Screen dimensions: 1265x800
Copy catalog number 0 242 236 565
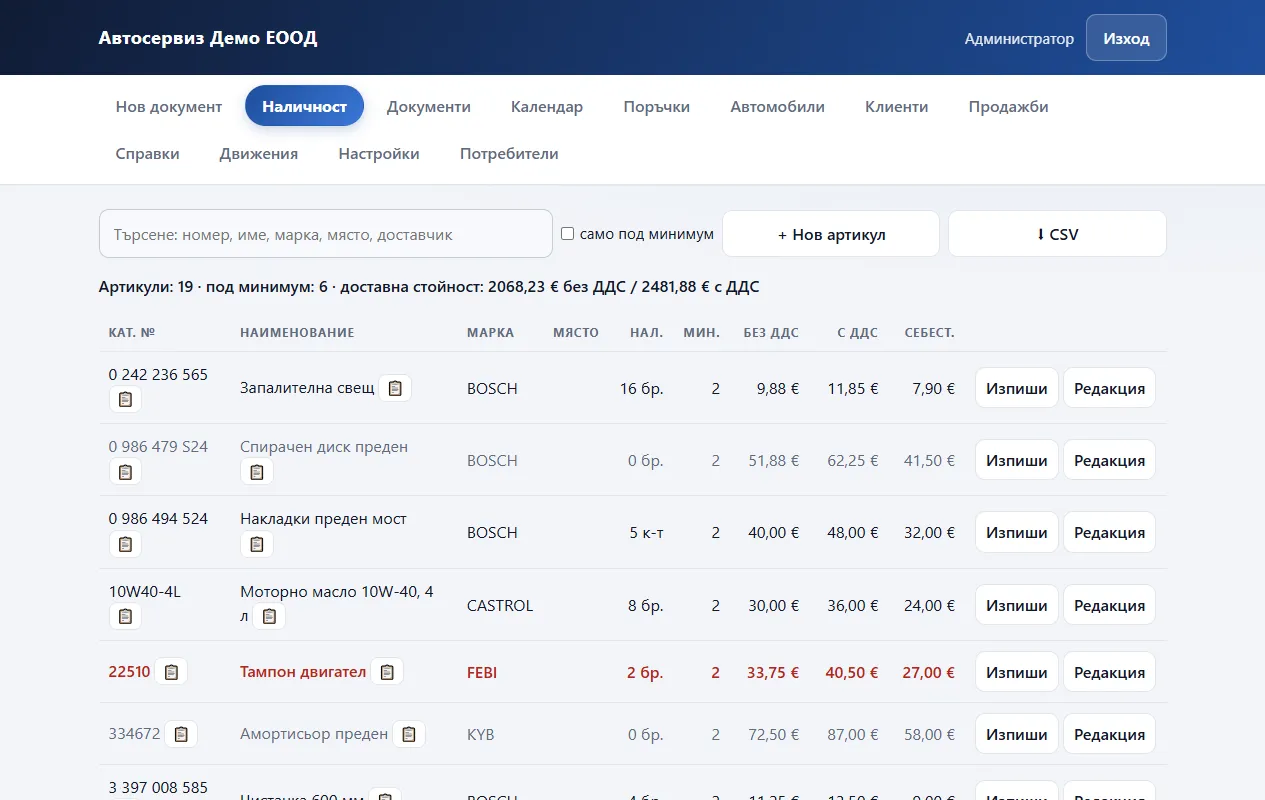click(125, 400)
